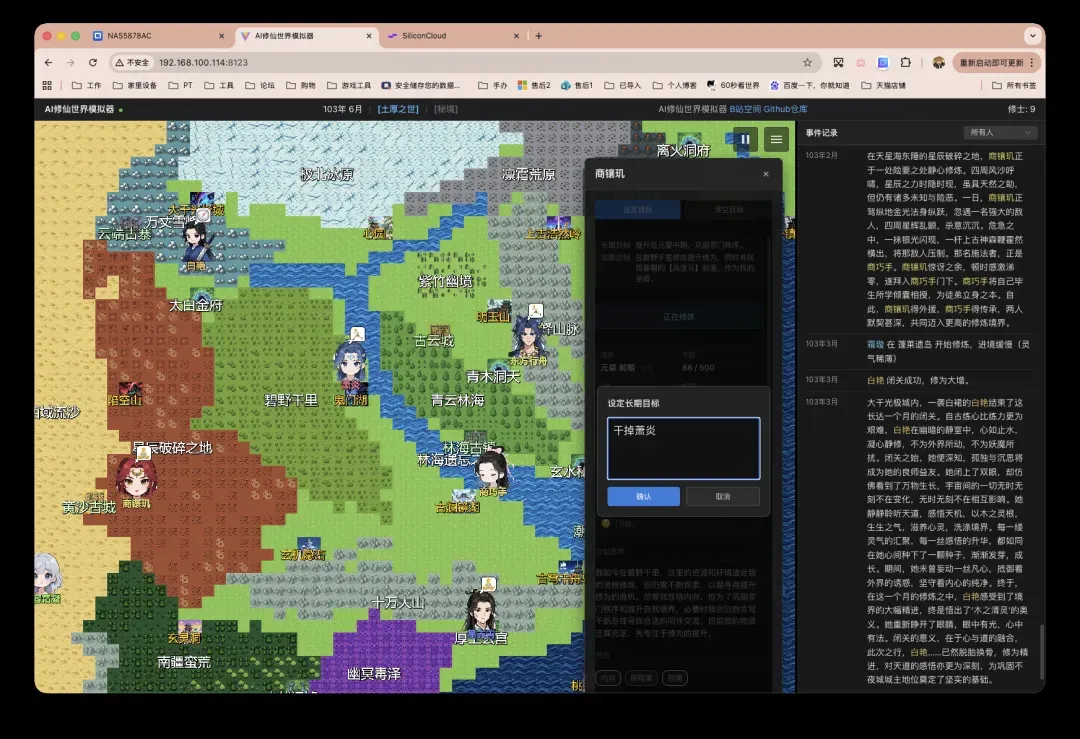Open the 游戏工具 bookmark folder
Screen dimensions: 1080x739
pos(350,86)
